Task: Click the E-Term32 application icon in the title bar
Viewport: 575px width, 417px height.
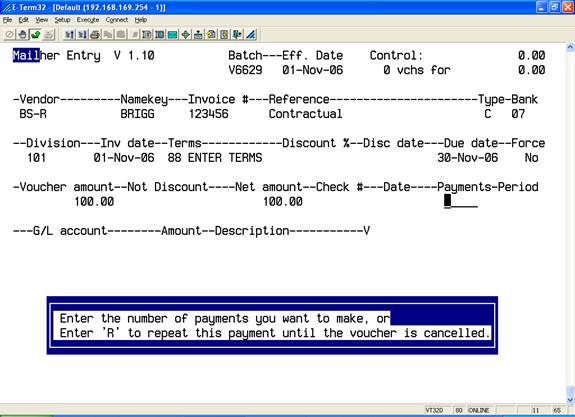Action: (x=6, y=7)
